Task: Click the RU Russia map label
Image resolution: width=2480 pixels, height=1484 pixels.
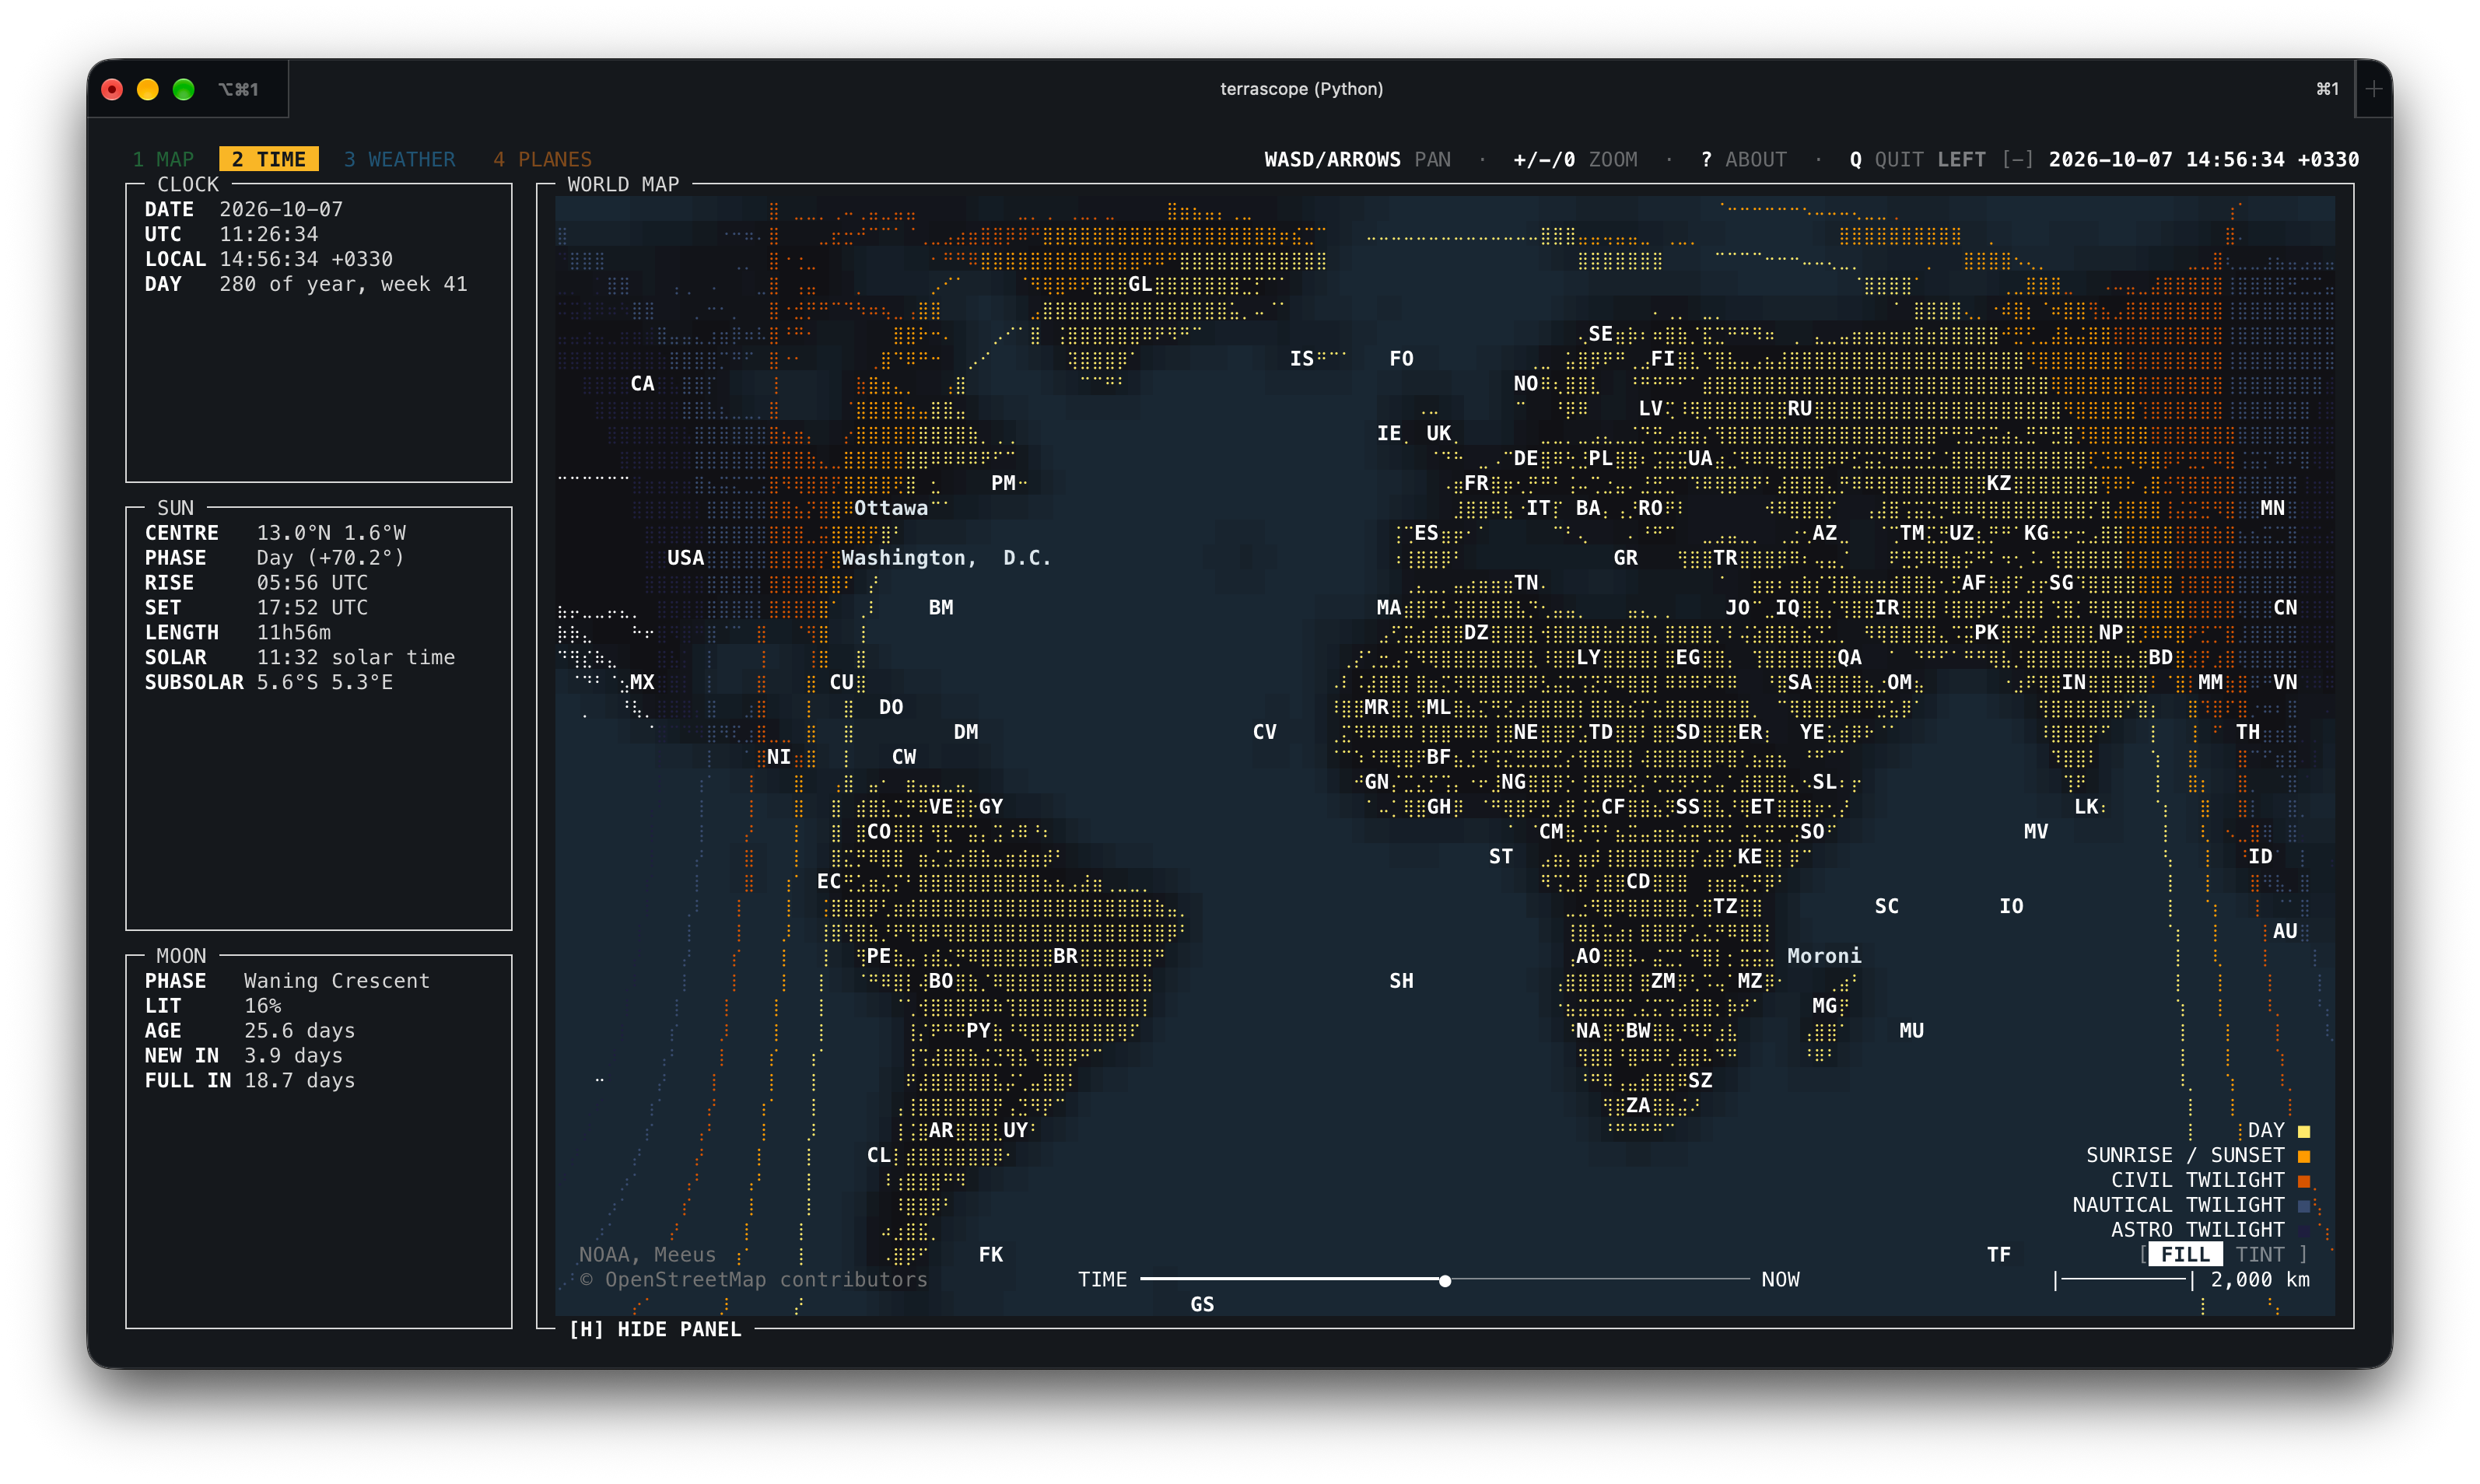Action: tap(1799, 408)
